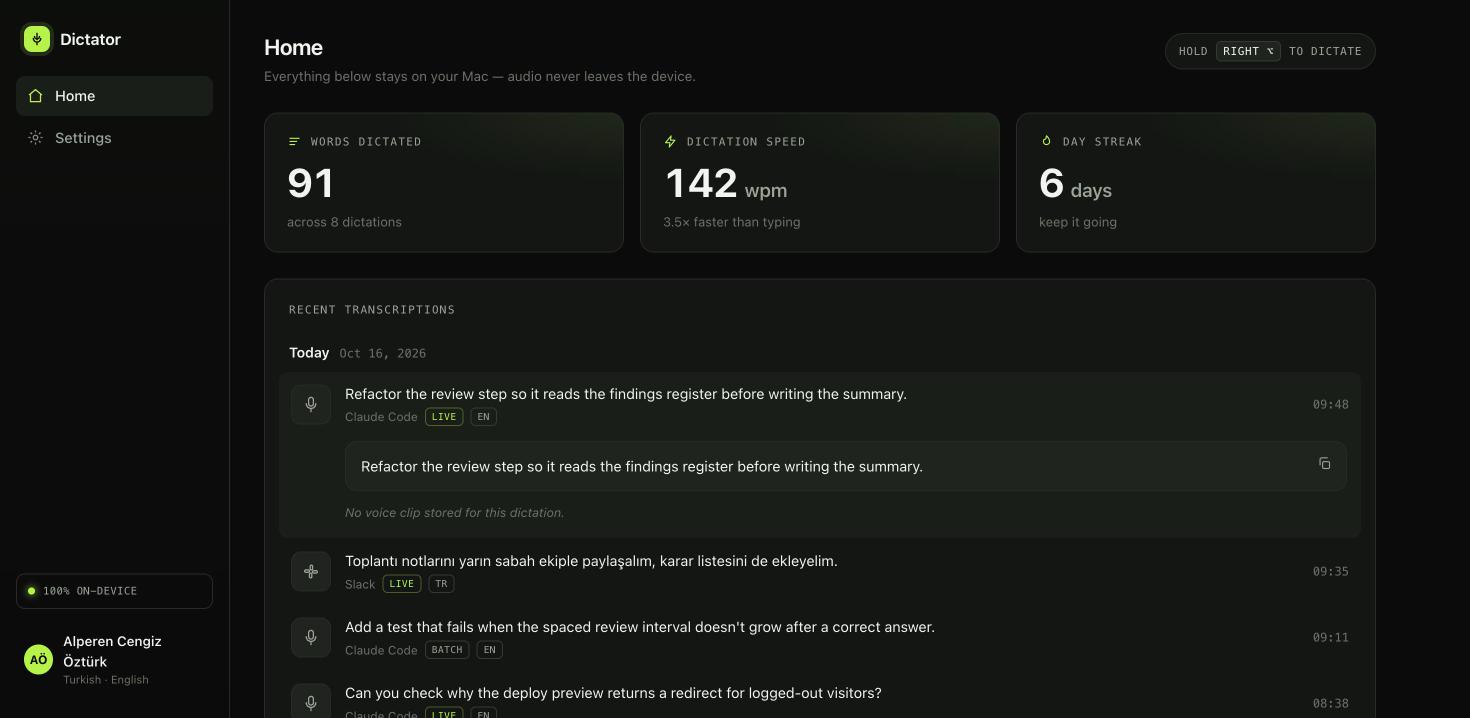
Task: Click the BATCH tag
Action: pyautogui.click(x=447, y=650)
